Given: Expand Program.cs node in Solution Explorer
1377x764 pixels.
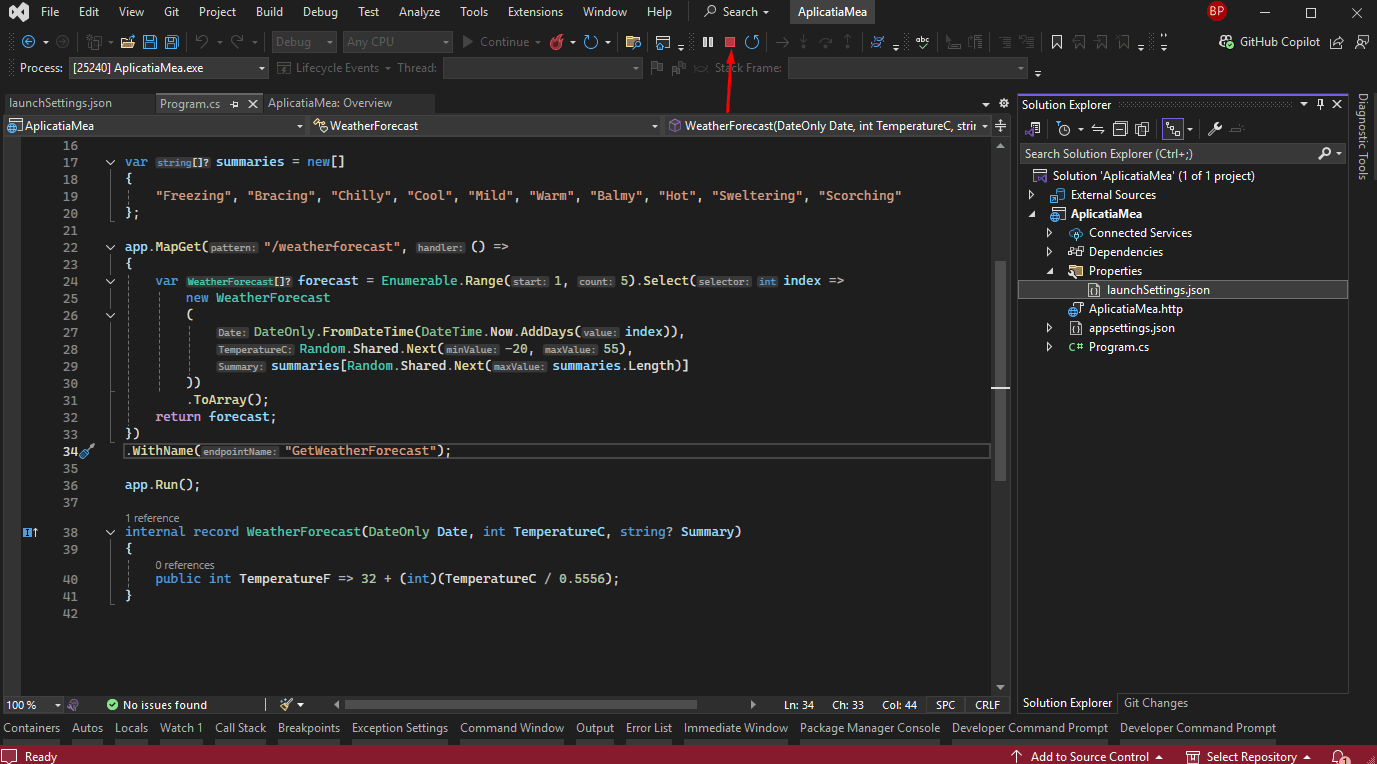Looking at the screenshot, I should point(1049,347).
